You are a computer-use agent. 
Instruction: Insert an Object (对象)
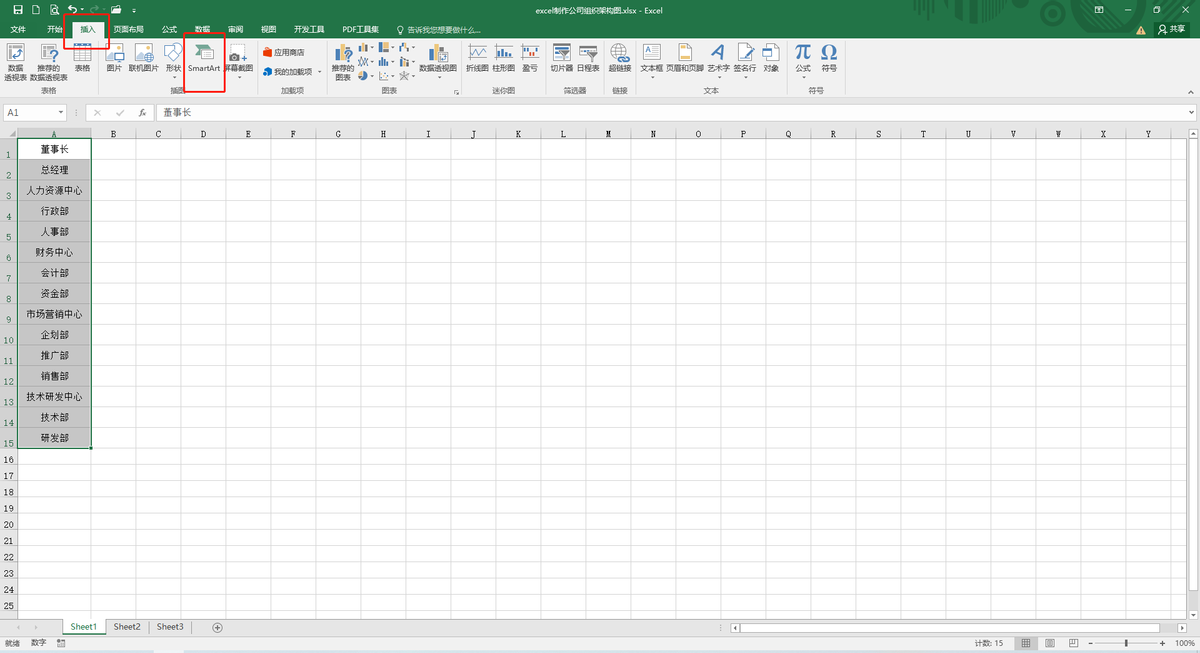click(771, 58)
